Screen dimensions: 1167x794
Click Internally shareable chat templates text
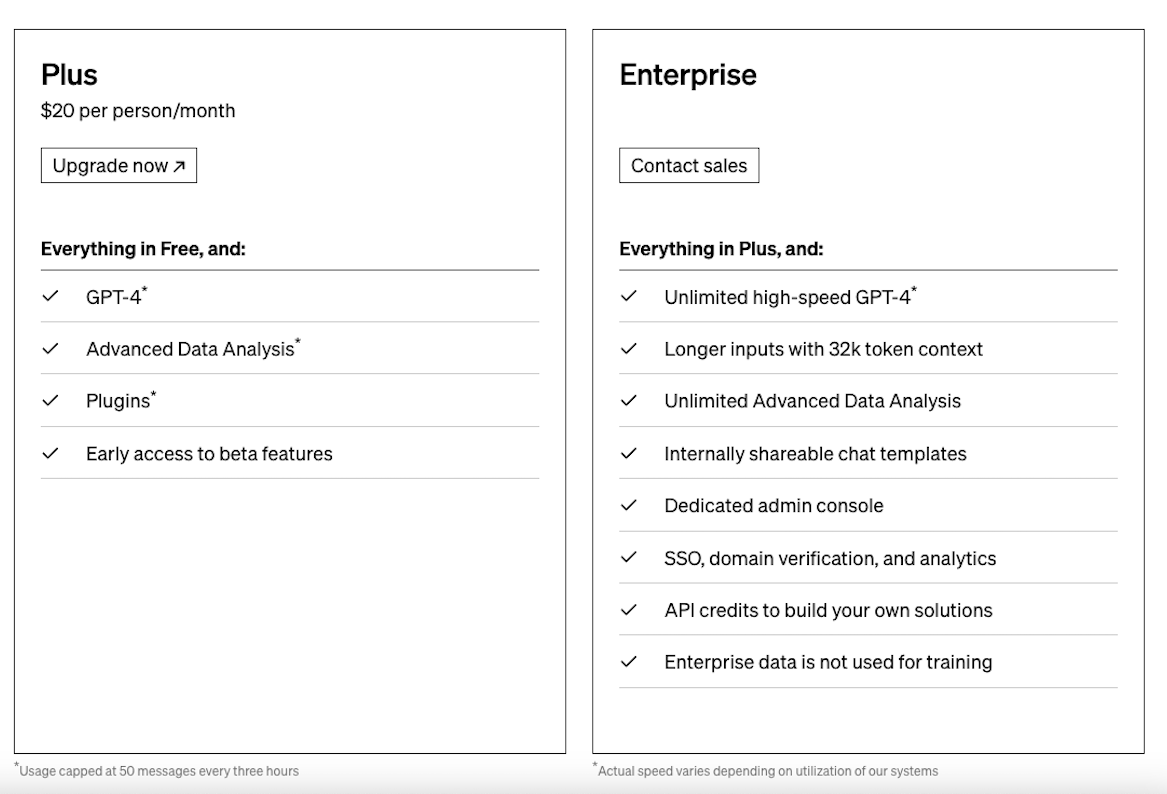click(x=815, y=454)
